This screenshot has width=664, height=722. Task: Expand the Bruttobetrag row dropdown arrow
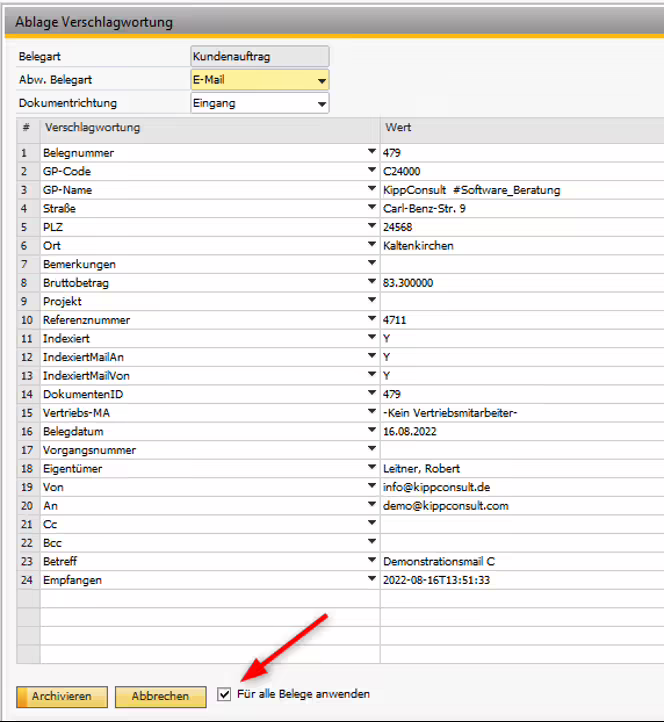(372, 283)
